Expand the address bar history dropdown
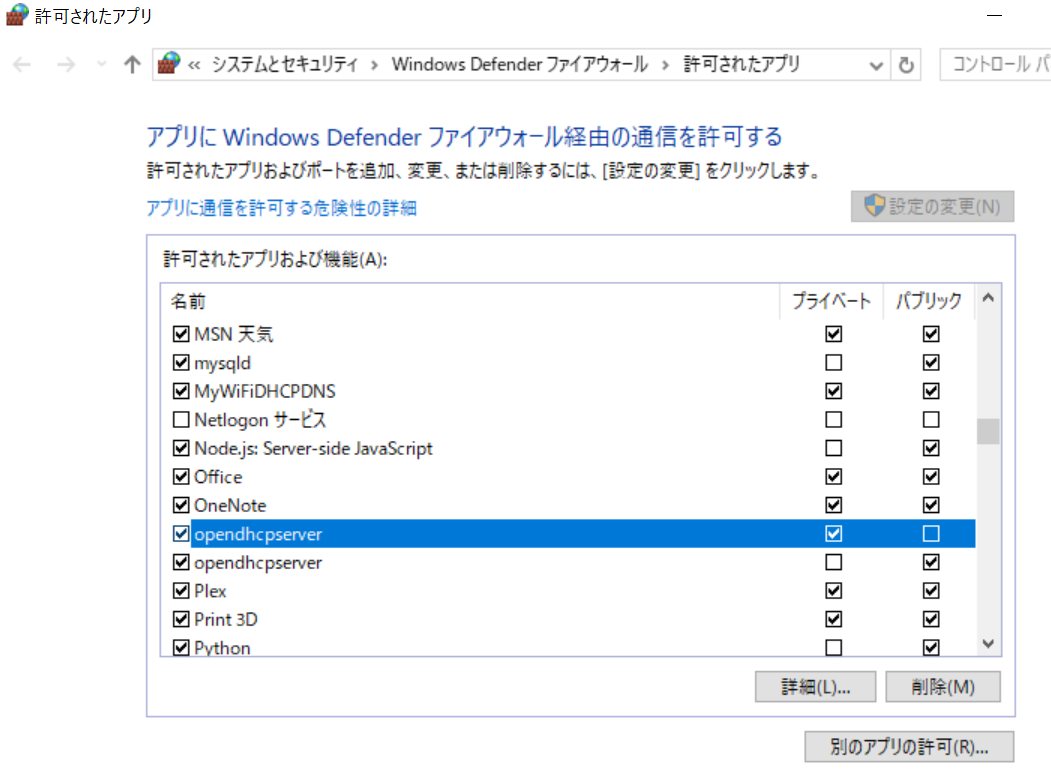Image resolution: width=1051 pixels, height=773 pixels. pyautogui.click(x=875, y=66)
